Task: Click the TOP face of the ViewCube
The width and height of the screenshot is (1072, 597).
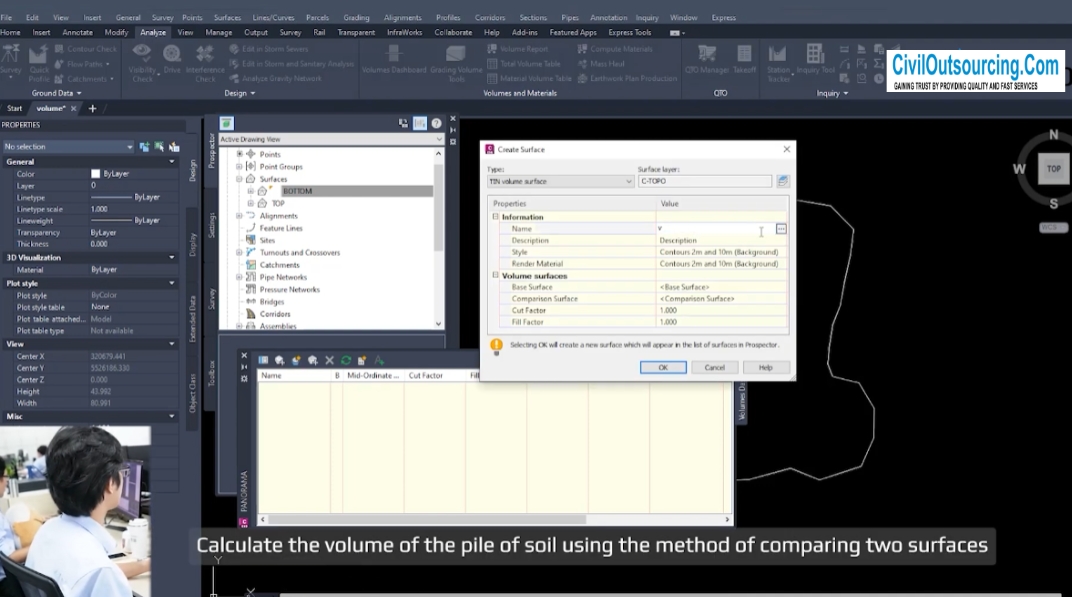Action: 1054,169
